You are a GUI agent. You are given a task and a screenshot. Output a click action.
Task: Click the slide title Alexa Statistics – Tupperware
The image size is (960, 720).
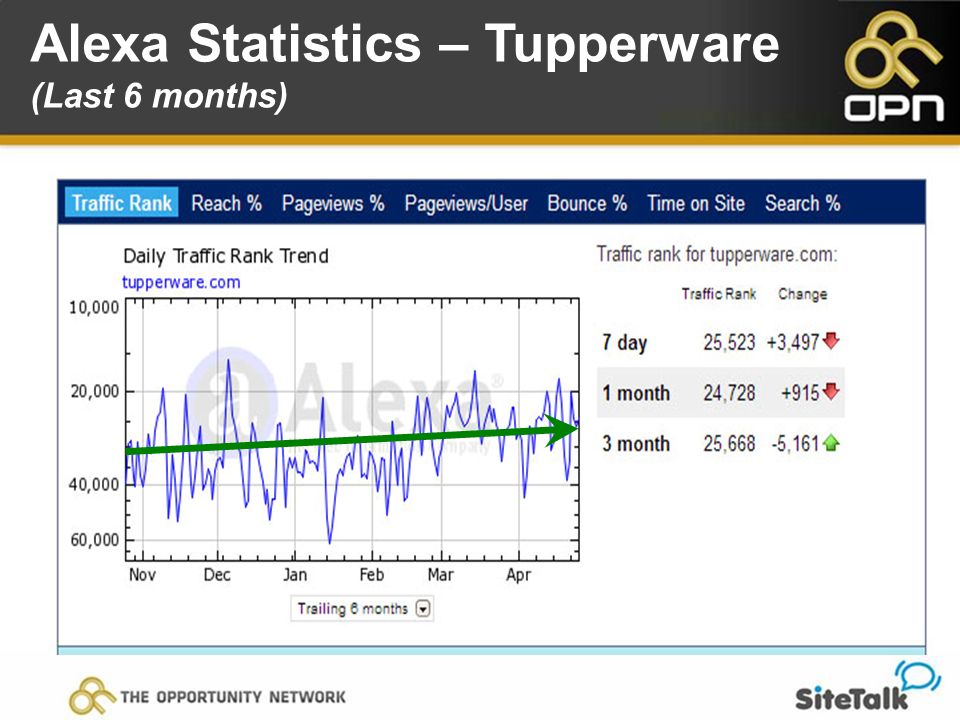[405, 43]
